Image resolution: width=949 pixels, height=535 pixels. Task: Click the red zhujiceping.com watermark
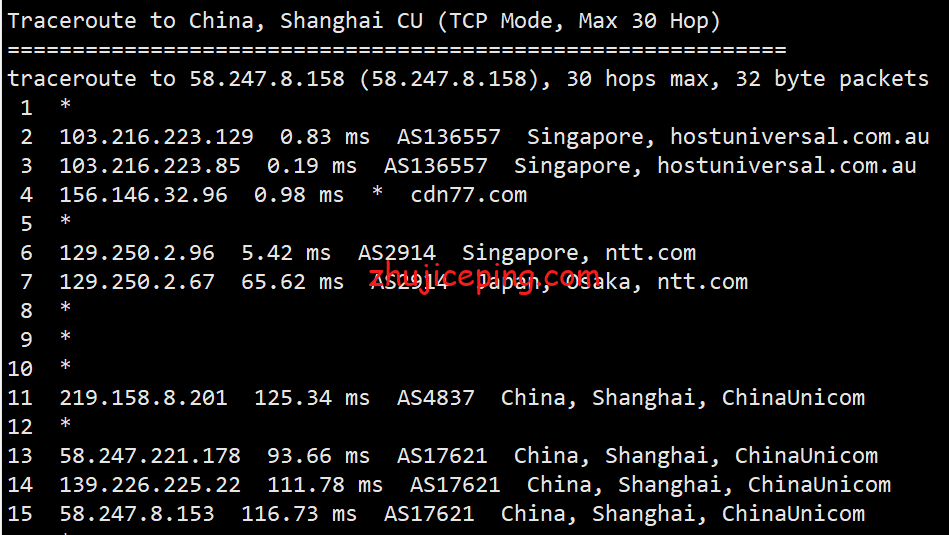[x=484, y=276]
